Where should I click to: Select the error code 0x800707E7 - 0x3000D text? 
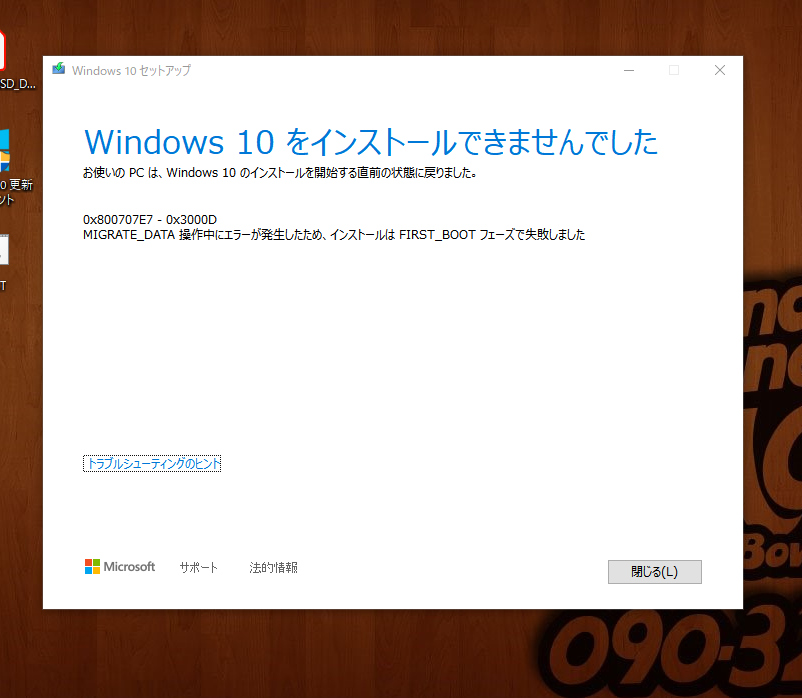[x=150, y=220]
